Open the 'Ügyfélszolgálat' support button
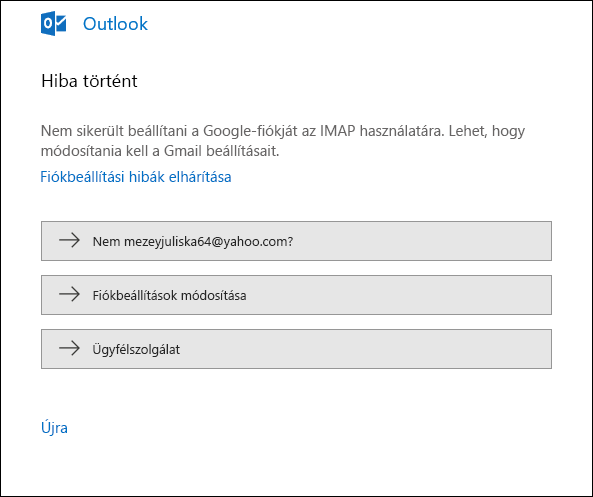 [296, 349]
